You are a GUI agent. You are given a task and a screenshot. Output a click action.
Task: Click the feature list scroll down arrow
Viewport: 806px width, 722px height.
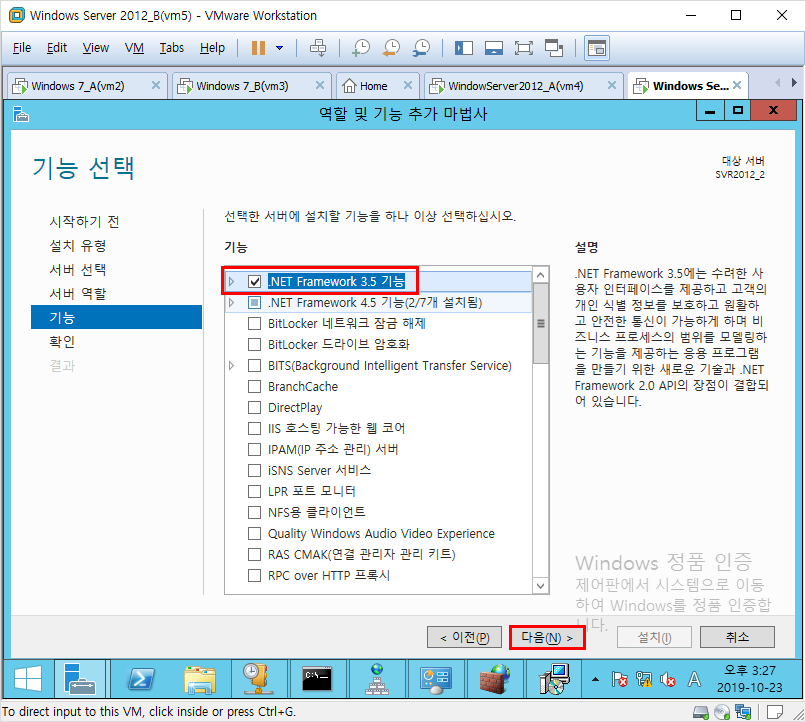pyautogui.click(x=541, y=586)
